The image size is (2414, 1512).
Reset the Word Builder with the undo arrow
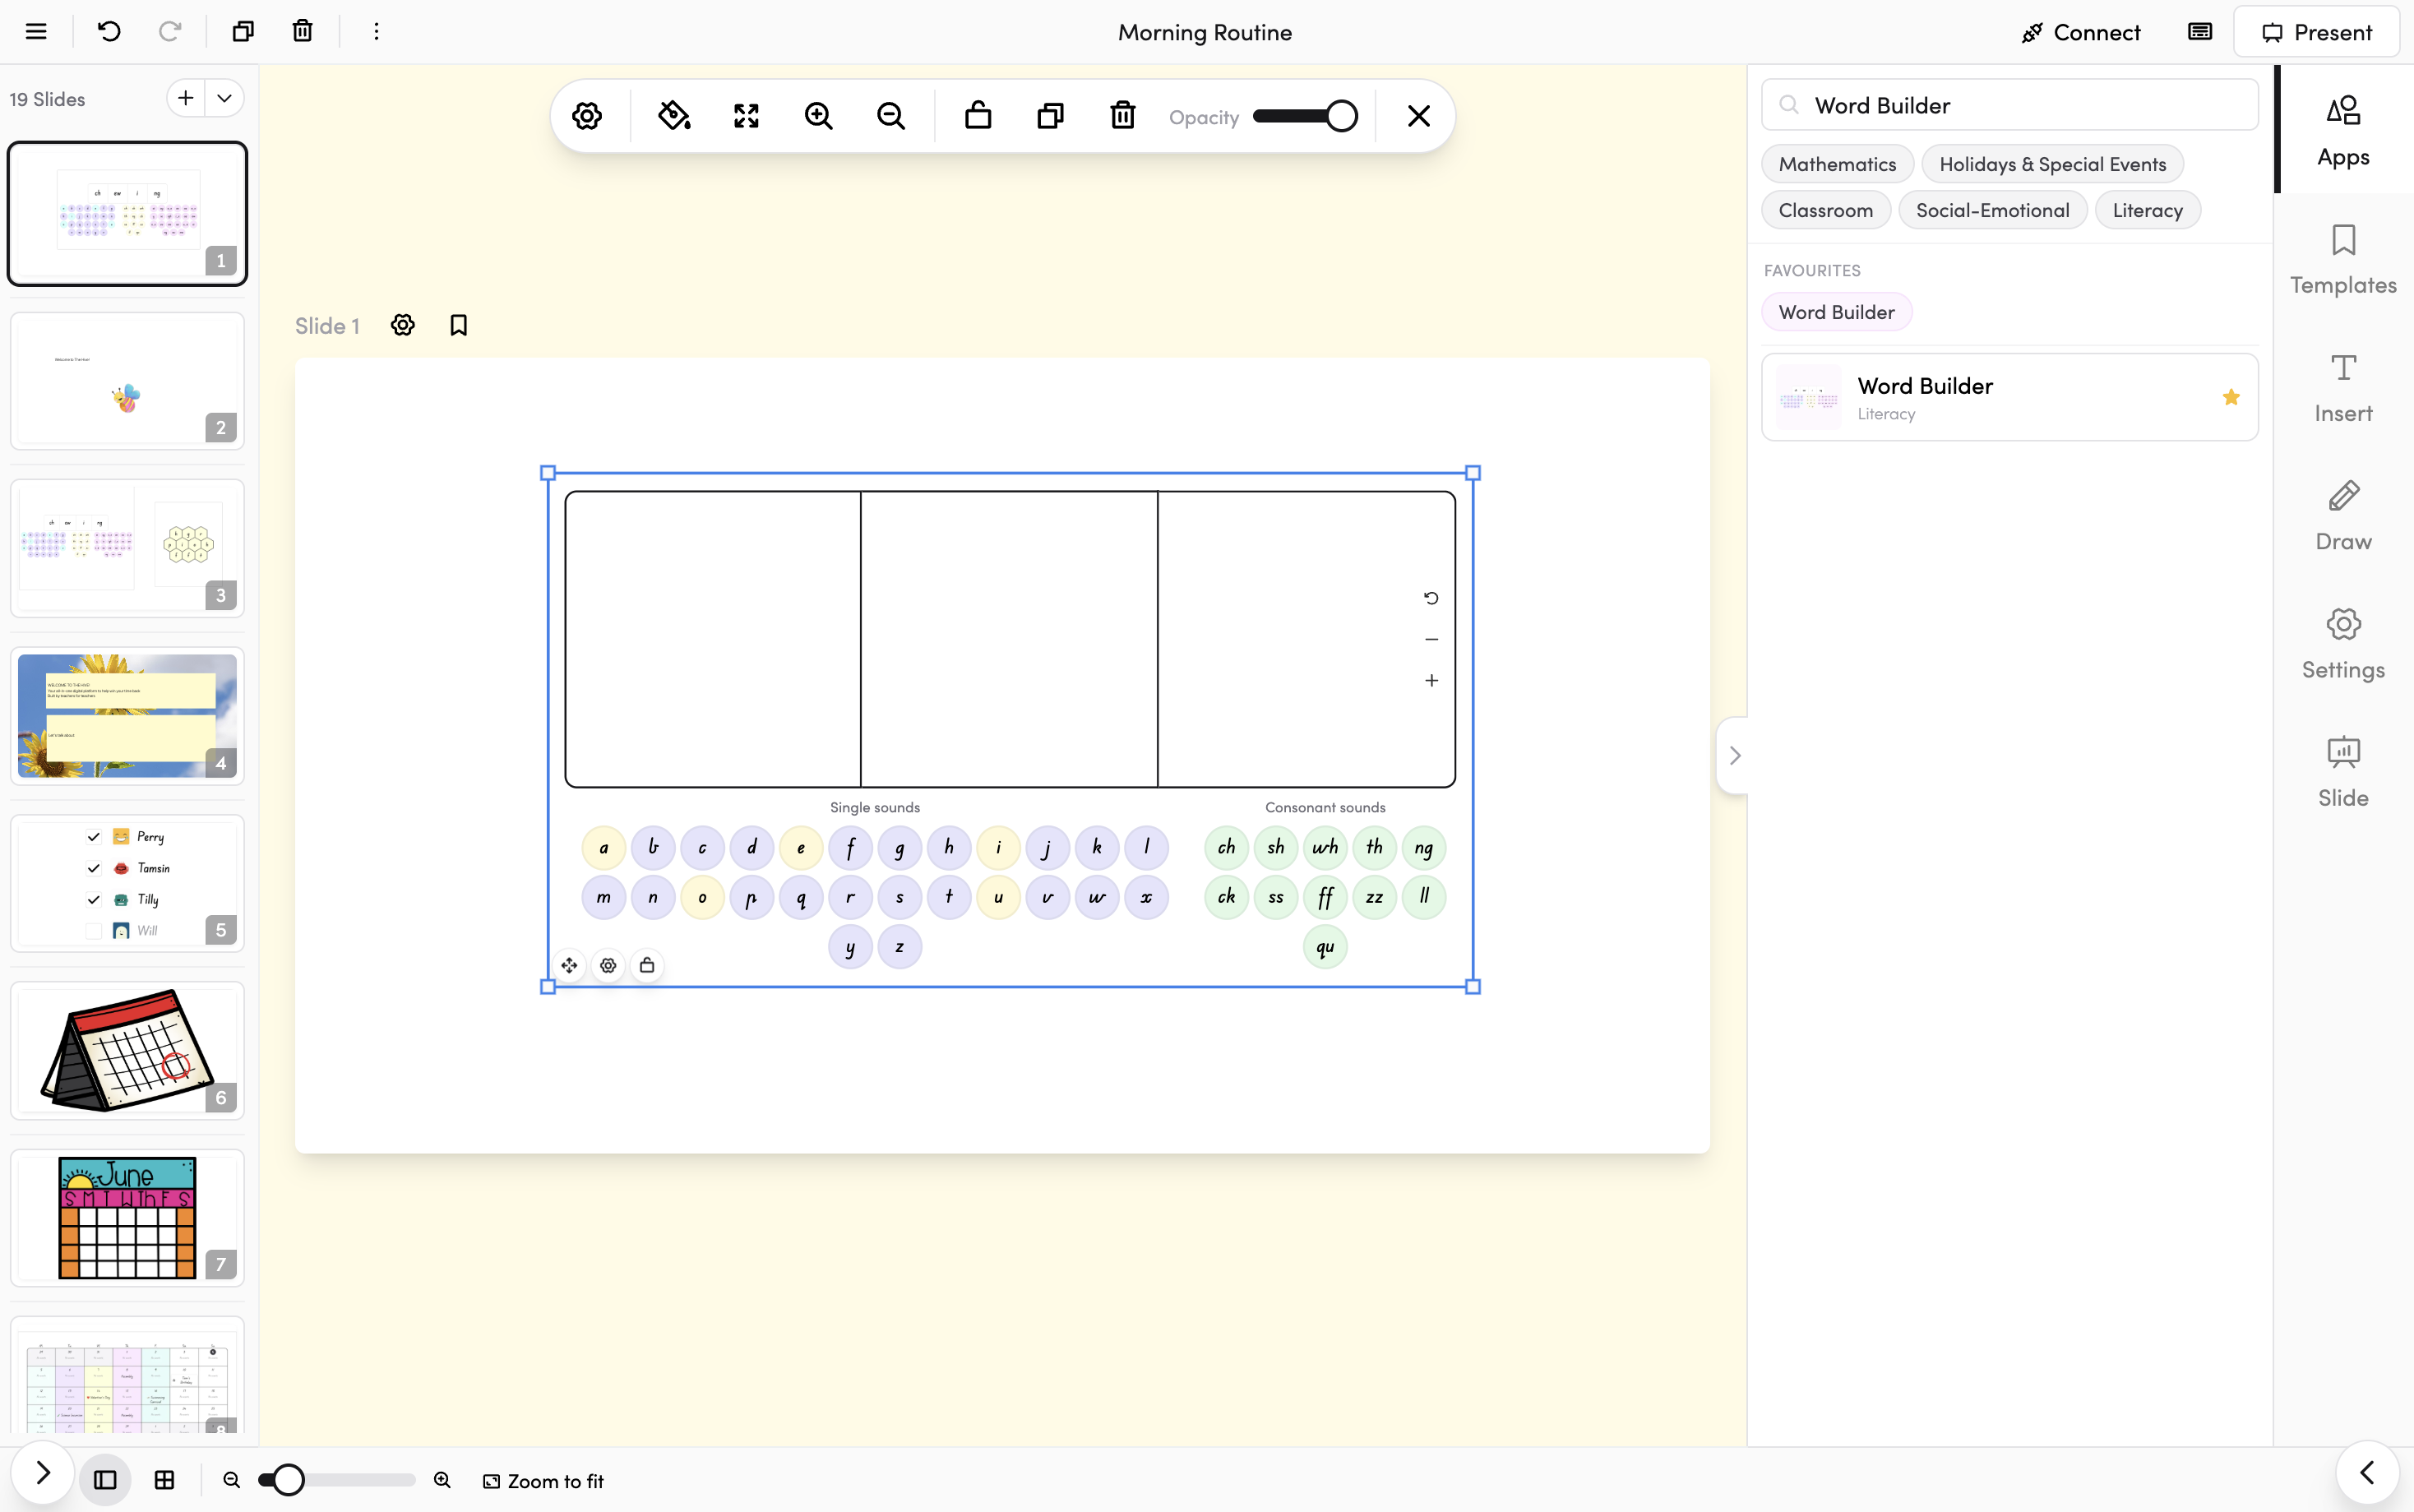pos(1431,598)
